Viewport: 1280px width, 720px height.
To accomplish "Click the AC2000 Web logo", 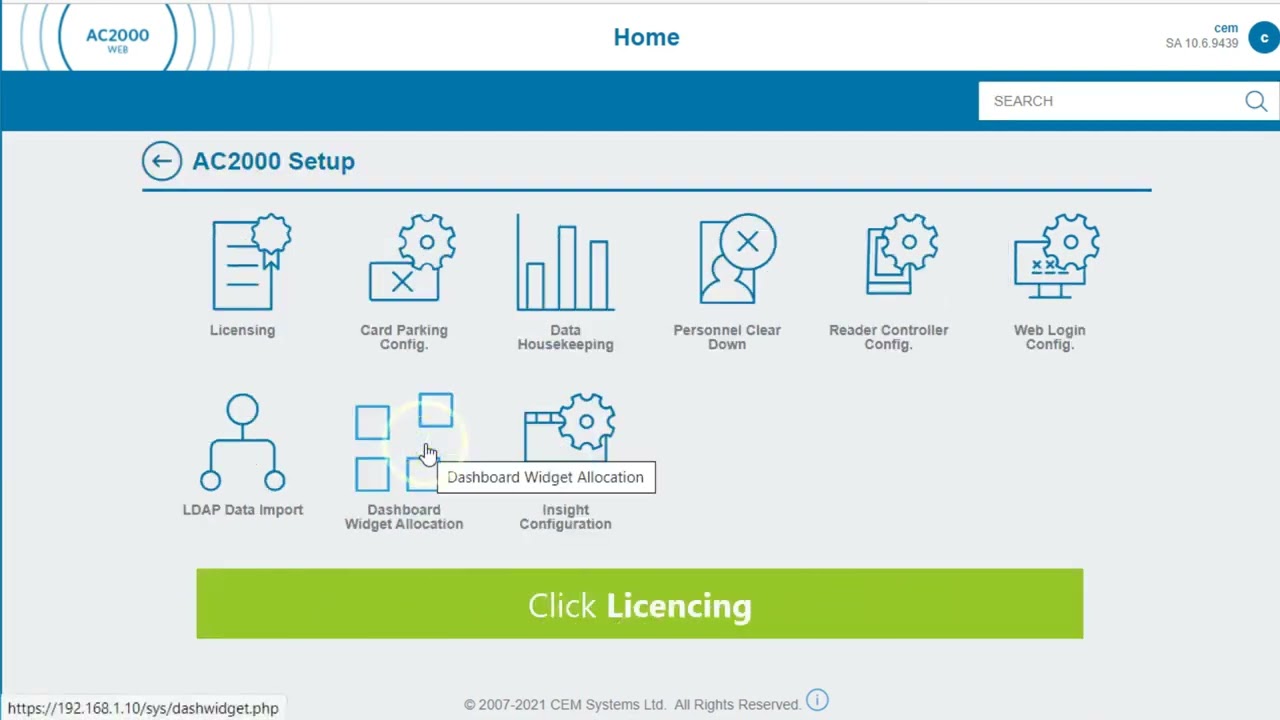I will coord(117,37).
